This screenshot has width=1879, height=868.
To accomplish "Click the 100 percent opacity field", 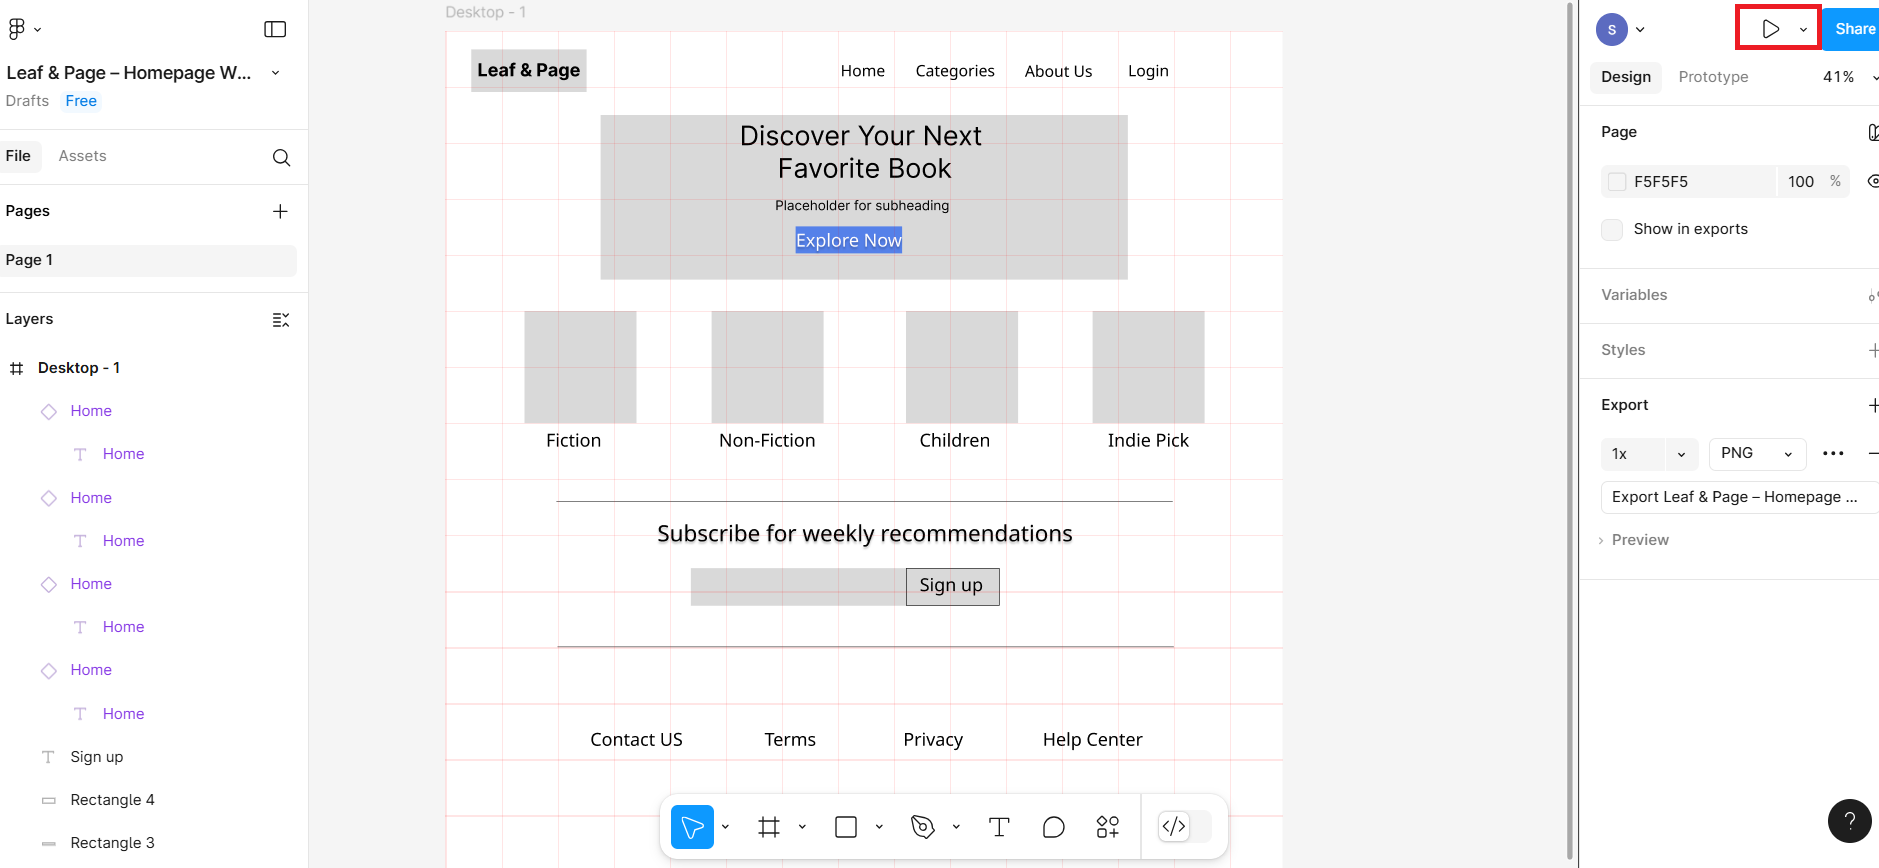I will [x=1801, y=182].
